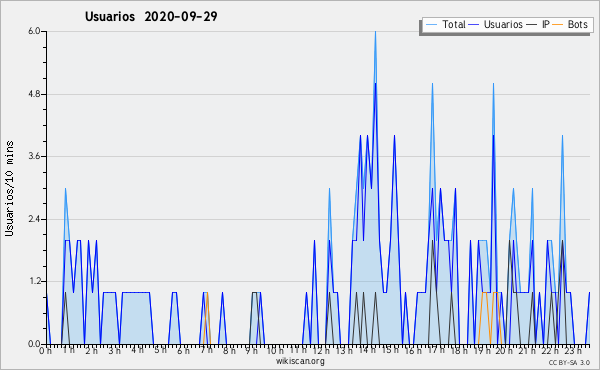Click the '2.4' y-axis value

(x=34, y=219)
